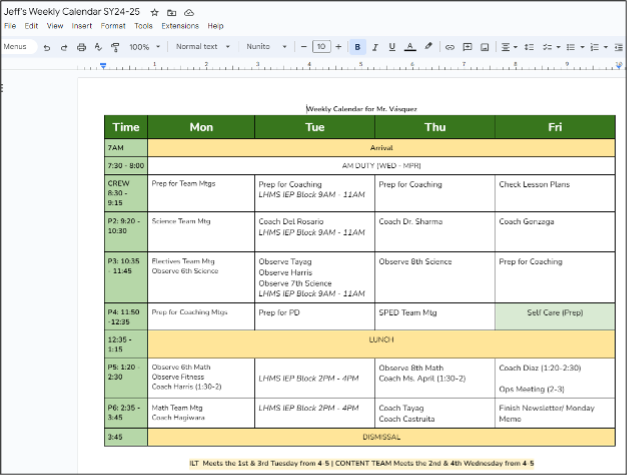
Task: Decrease font size with minus button
Action: click(303, 47)
